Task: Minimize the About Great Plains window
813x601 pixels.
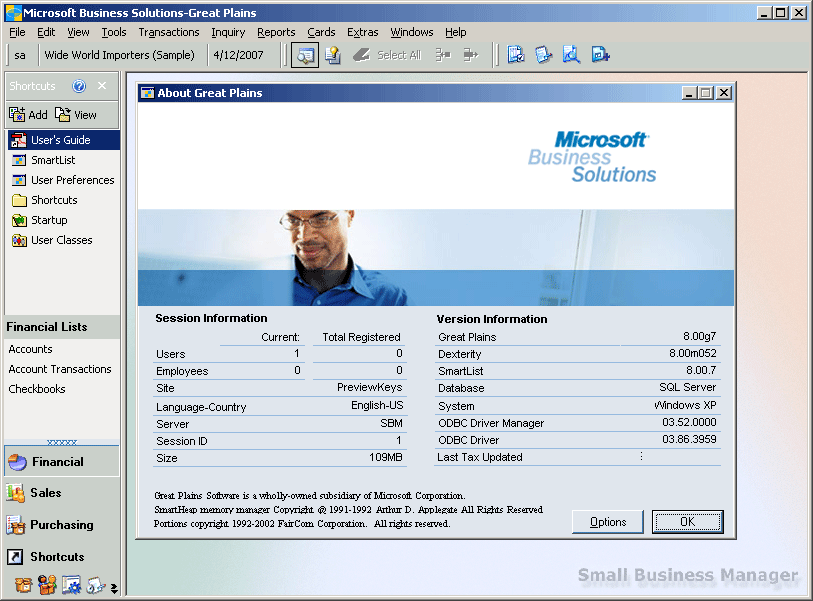Action: pyautogui.click(x=689, y=93)
